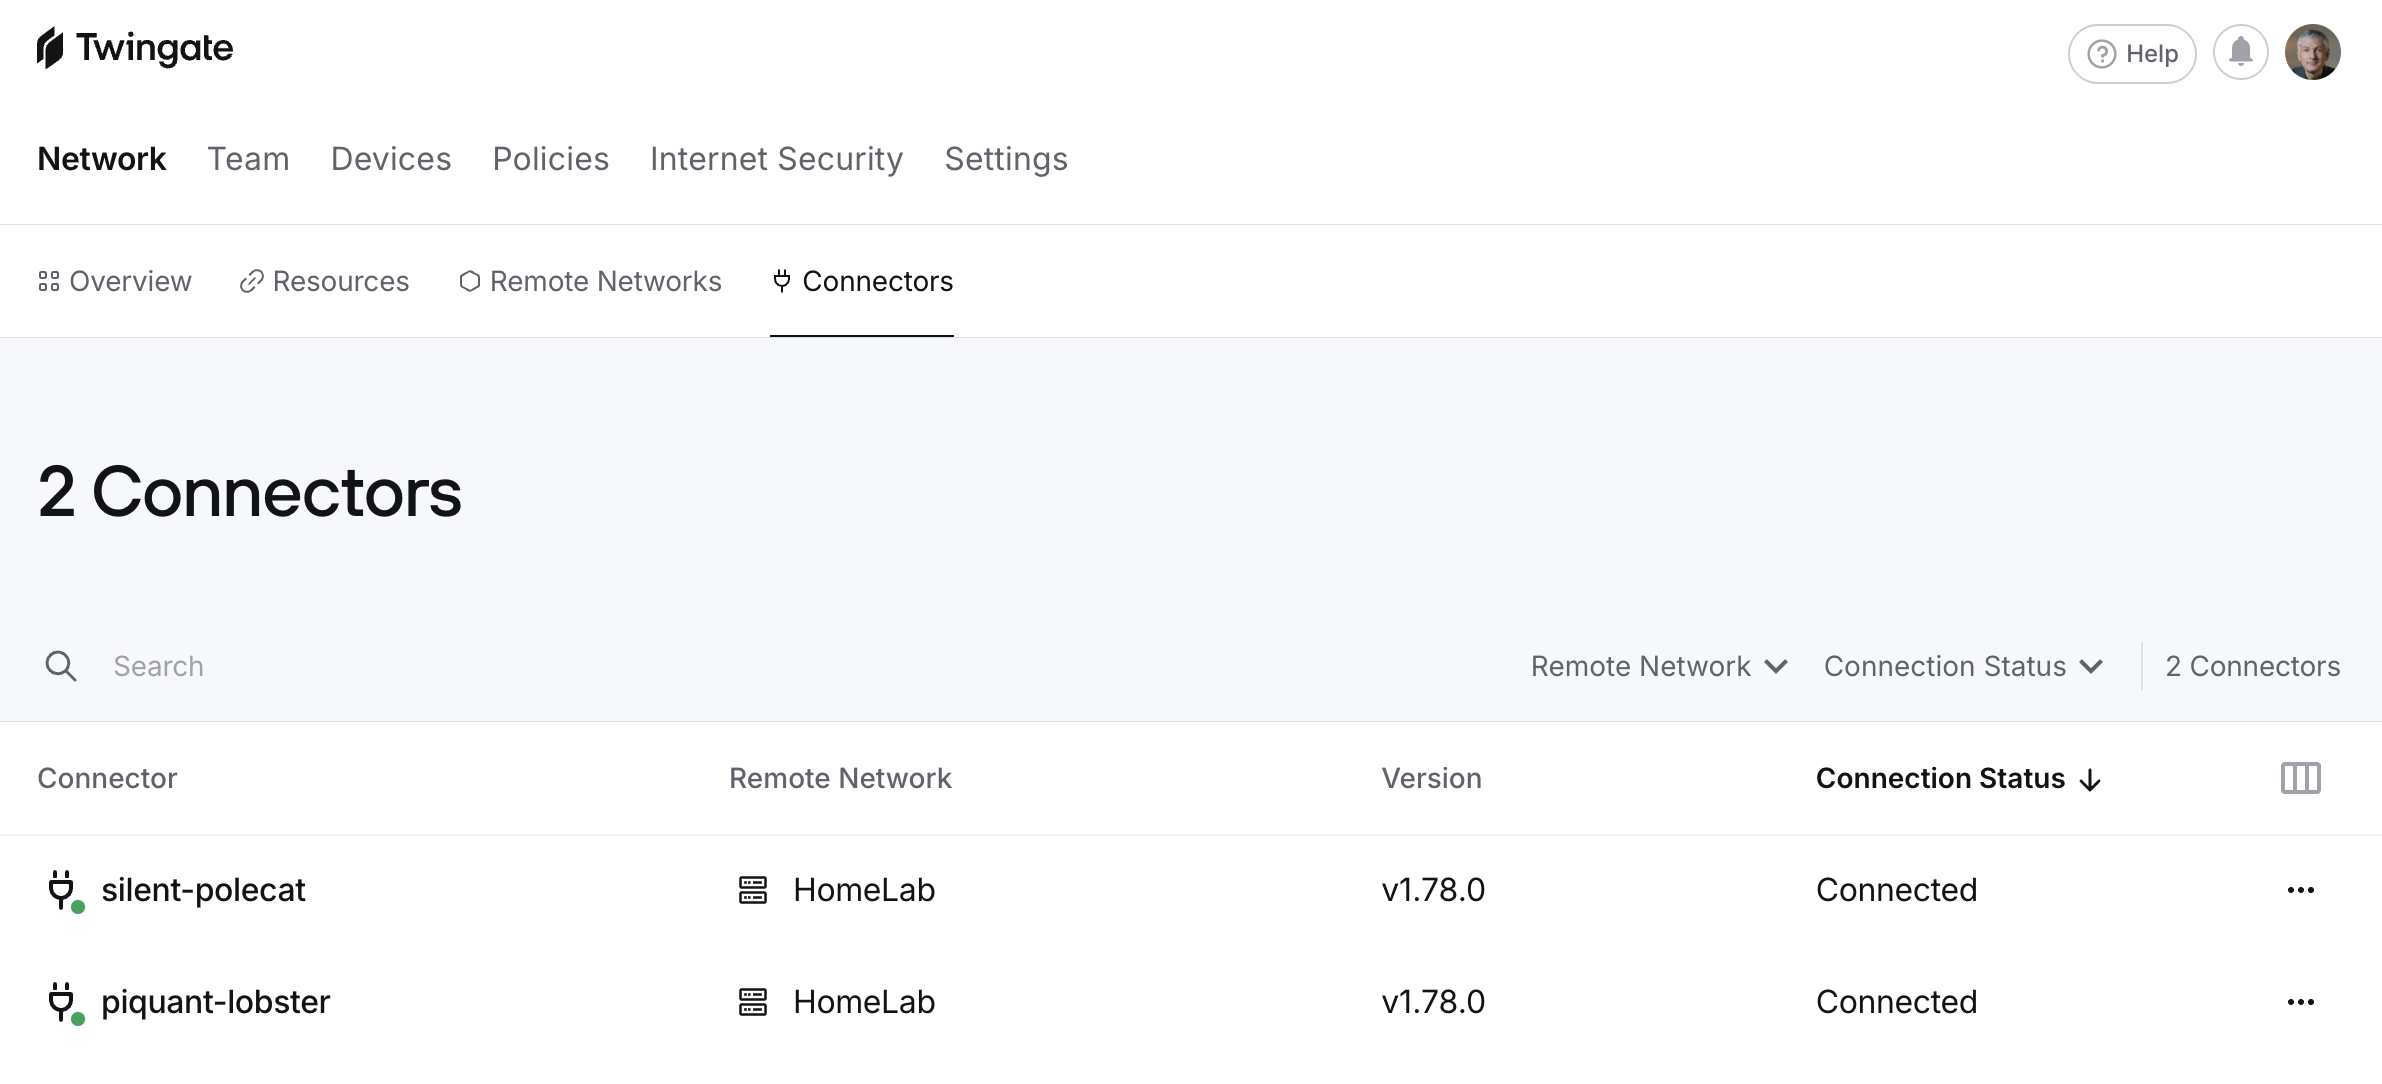Screen dimensions: 2382x1084
Task: Click the Twingate logo icon
Action: tap(50, 48)
